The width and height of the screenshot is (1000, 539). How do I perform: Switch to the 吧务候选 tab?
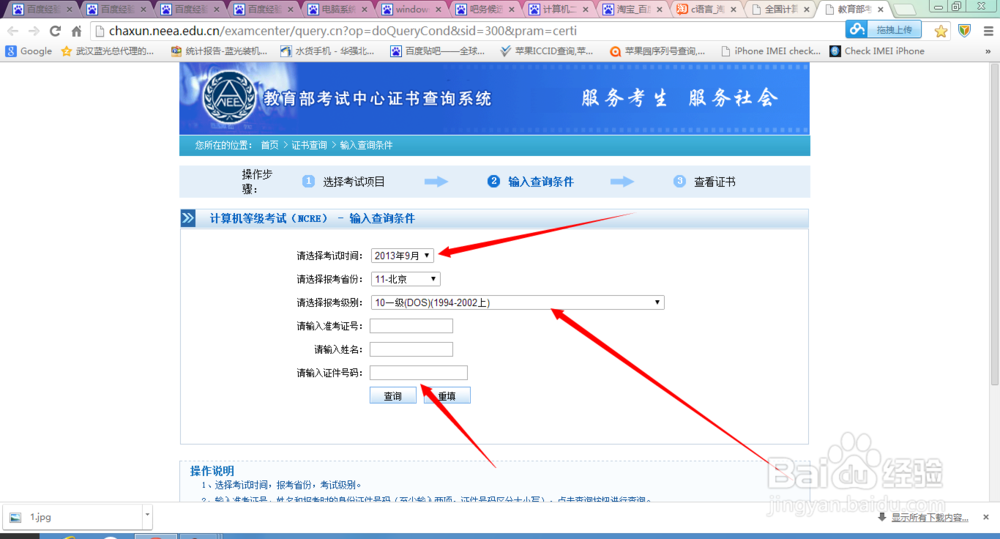(487, 9)
